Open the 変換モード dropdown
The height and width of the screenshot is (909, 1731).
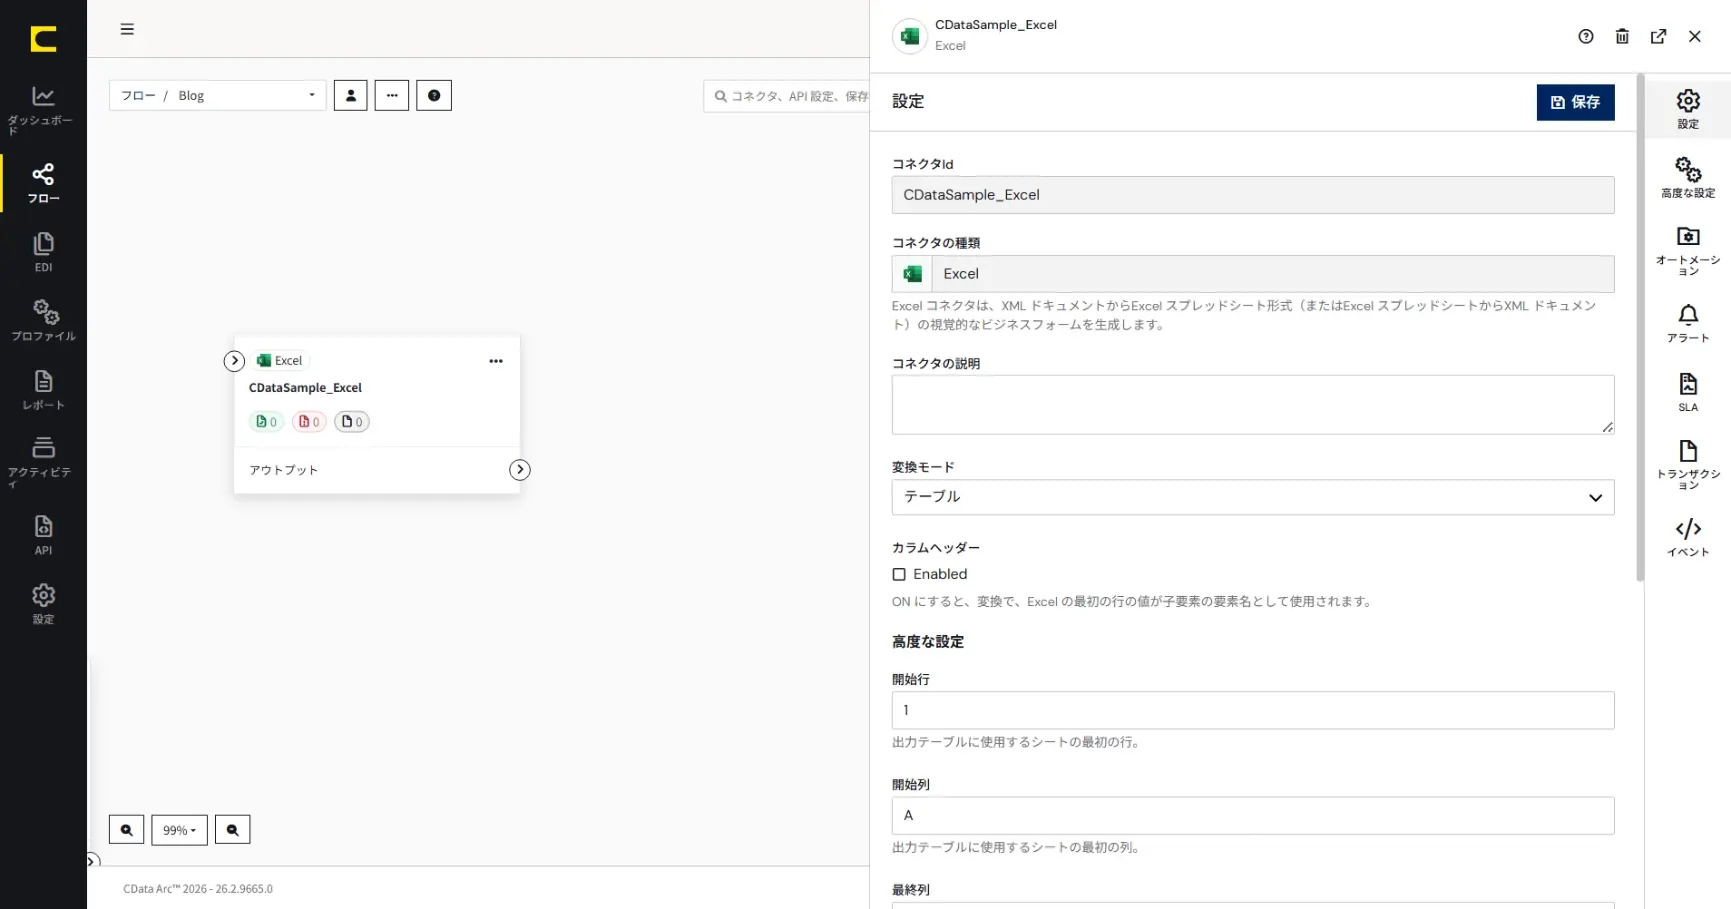pyautogui.click(x=1253, y=497)
